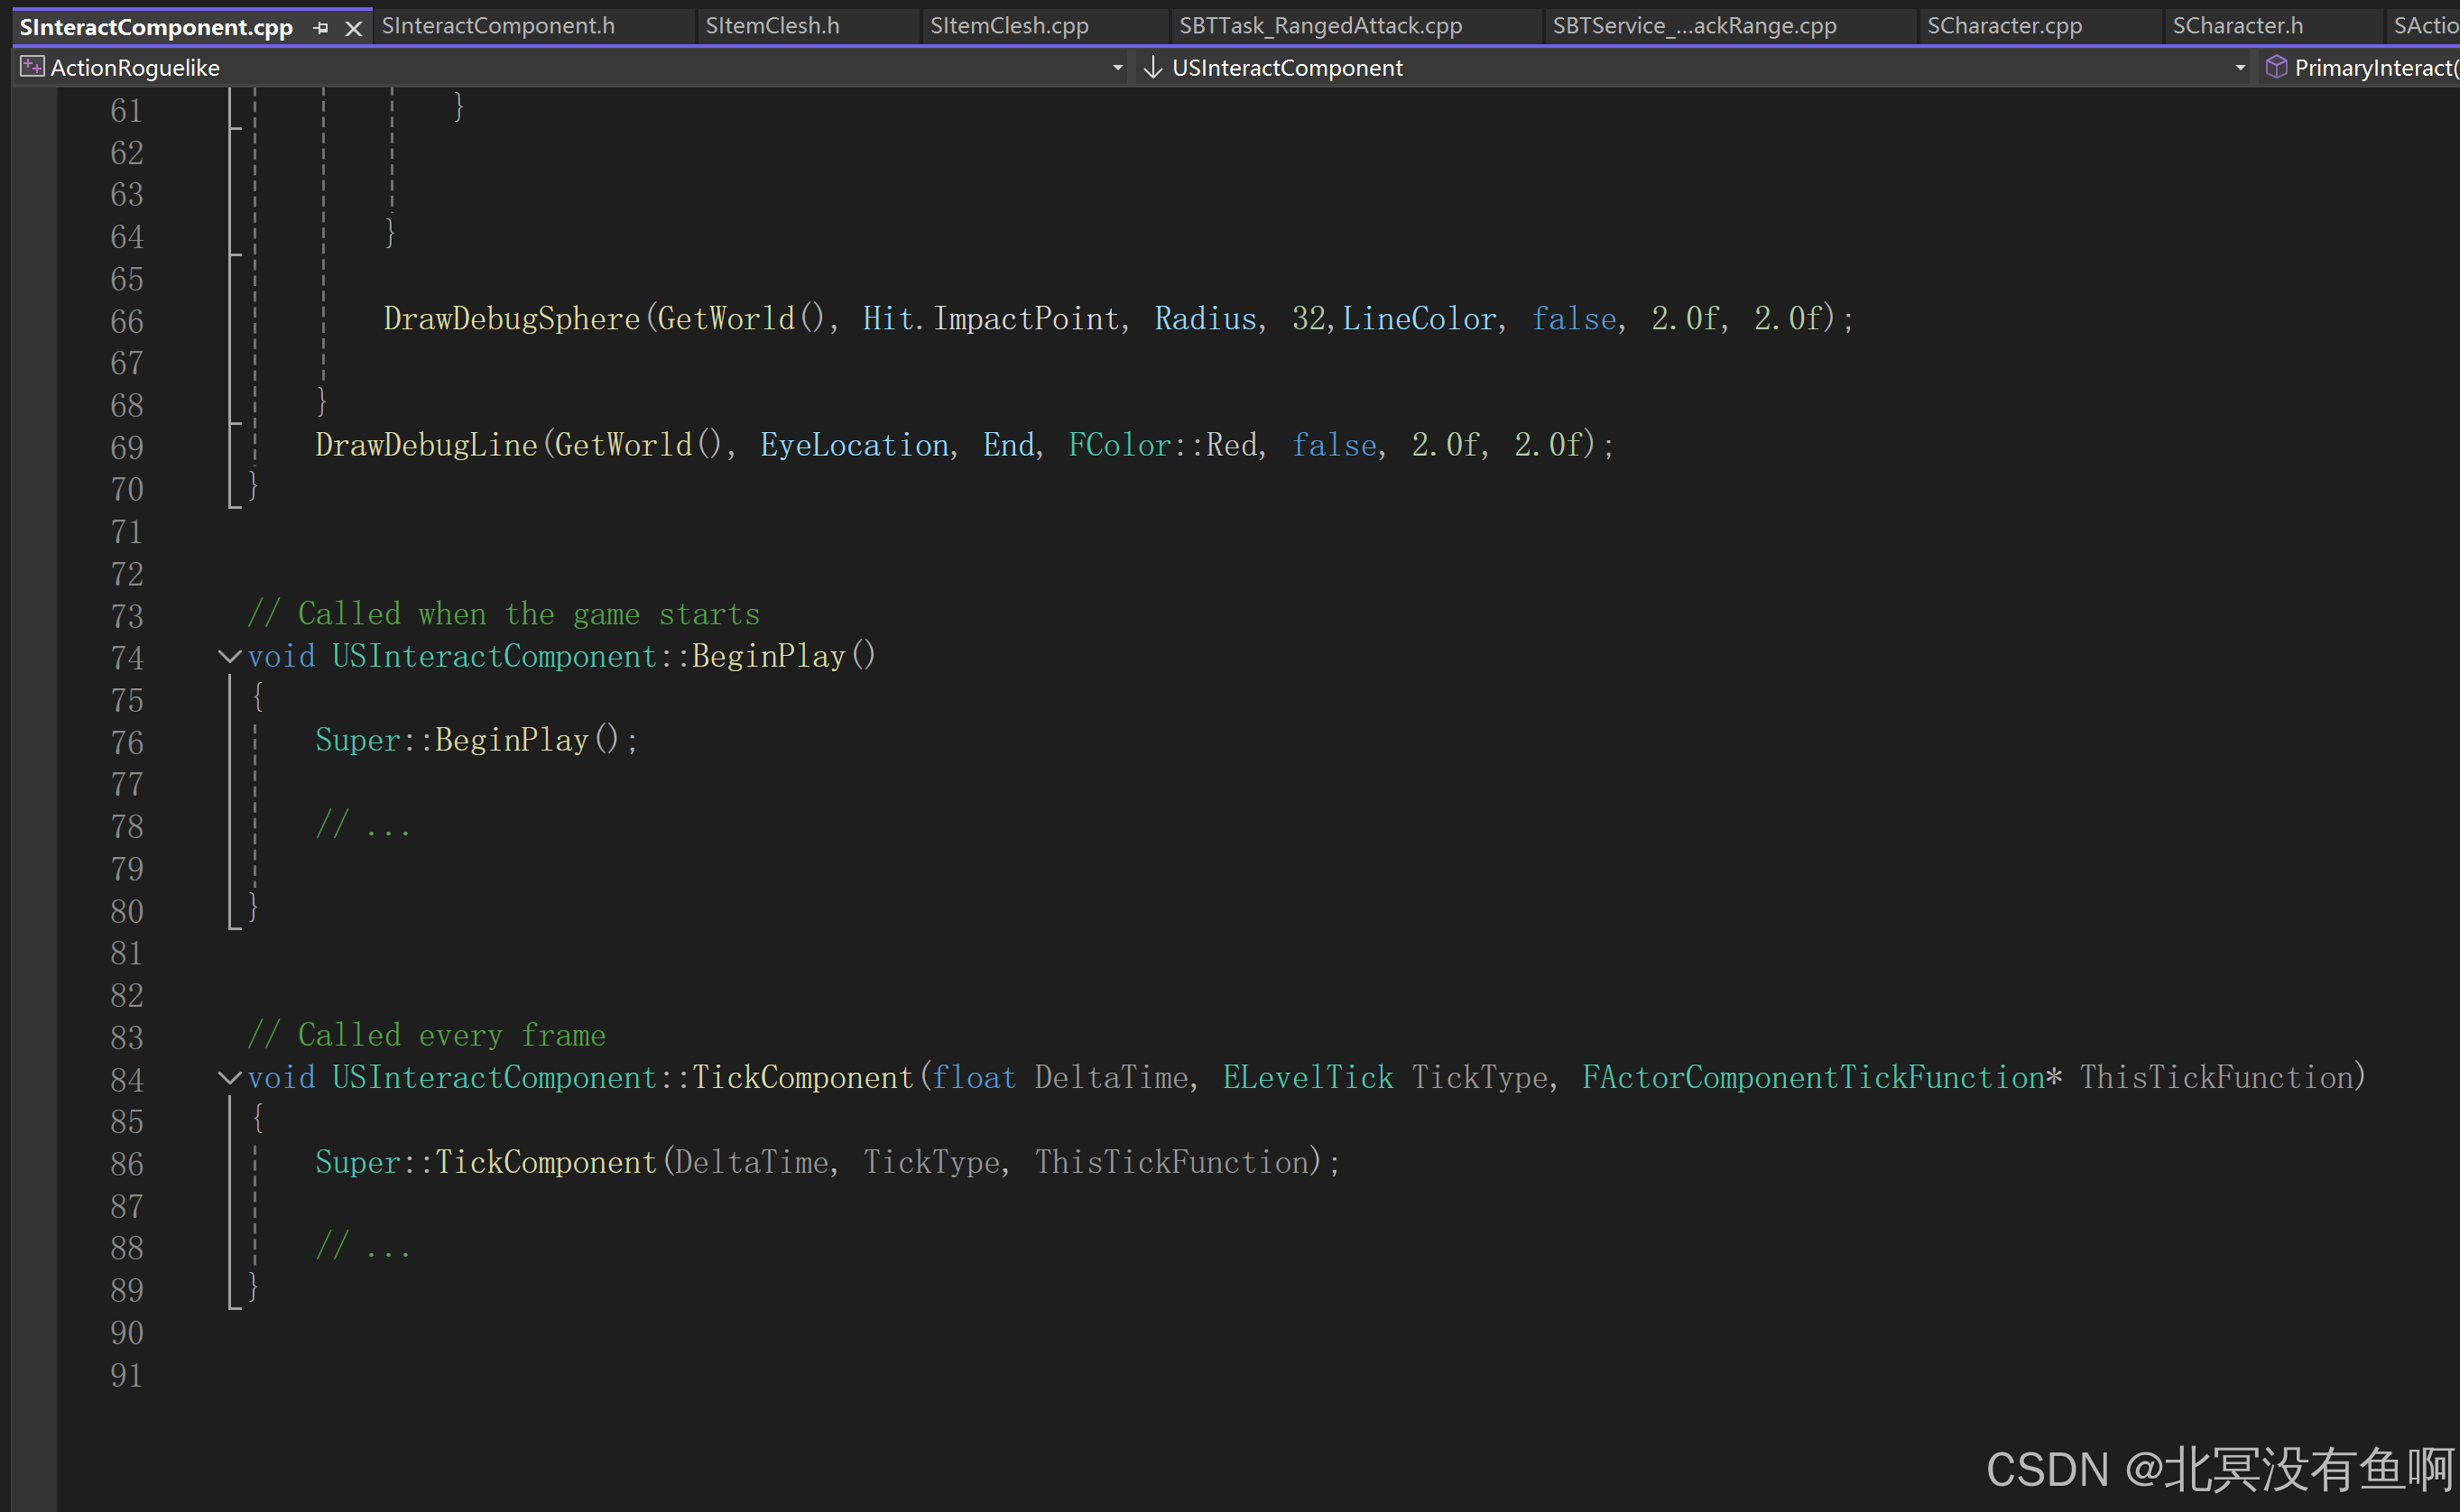Open the SItemClesh.h tab

tap(772, 26)
